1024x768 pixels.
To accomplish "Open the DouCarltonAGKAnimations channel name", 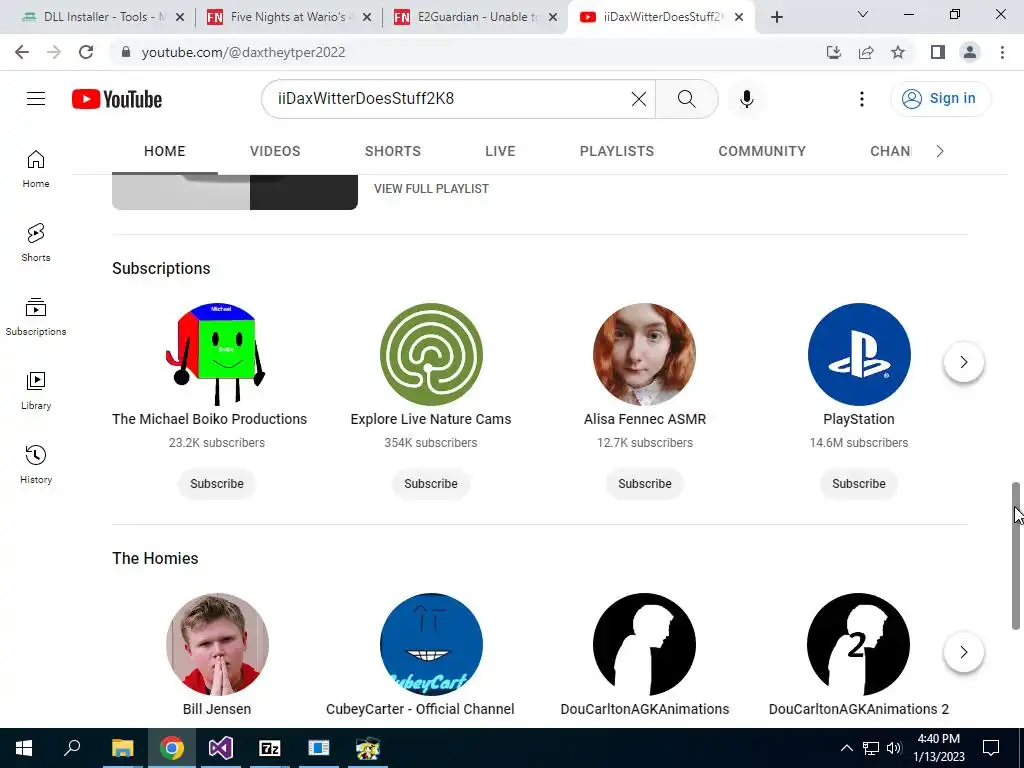I will (645, 709).
